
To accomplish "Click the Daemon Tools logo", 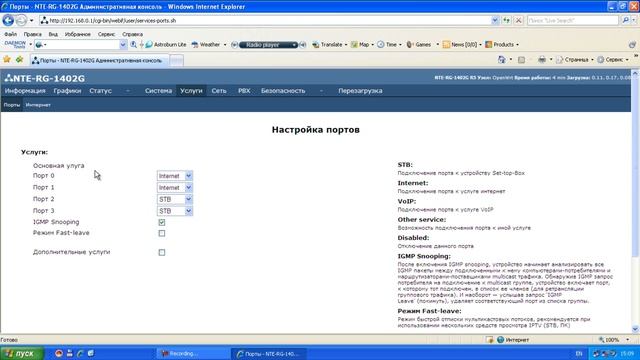I will pyautogui.click(x=15, y=44).
